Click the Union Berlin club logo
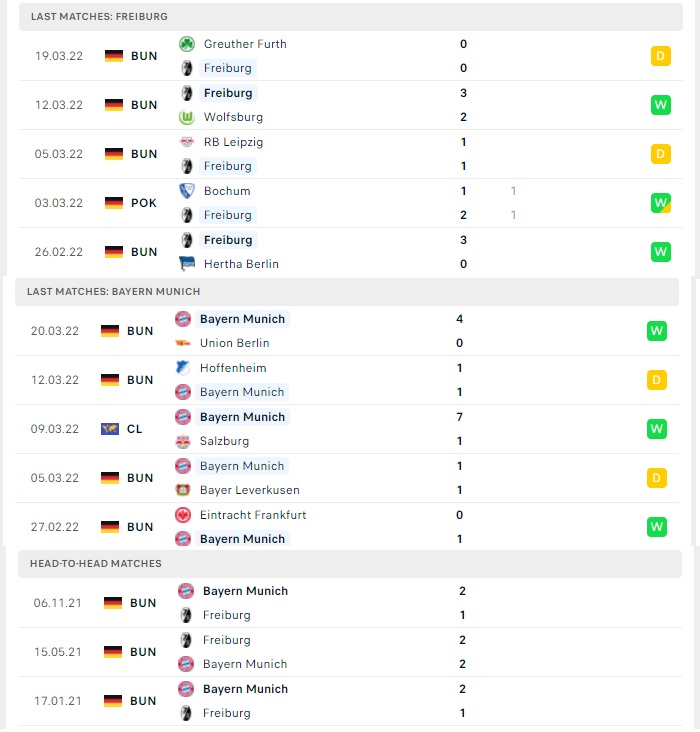The width and height of the screenshot is (700, 732). pyautogui.click(x=183, y=343)
